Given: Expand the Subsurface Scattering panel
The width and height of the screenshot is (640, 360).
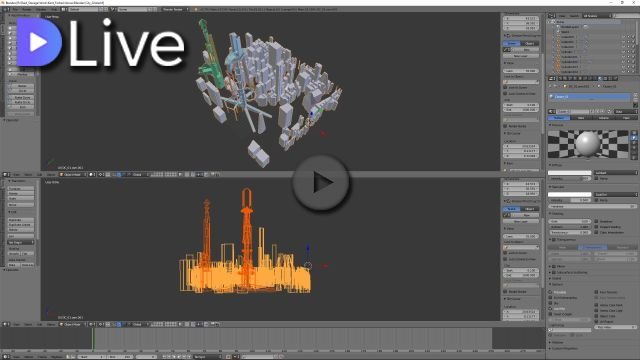Looking at the screenshot, I should coord(549,272).
